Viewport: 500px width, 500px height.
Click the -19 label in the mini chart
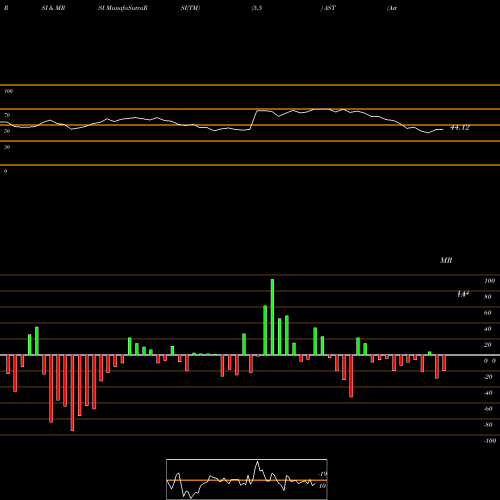322,474
